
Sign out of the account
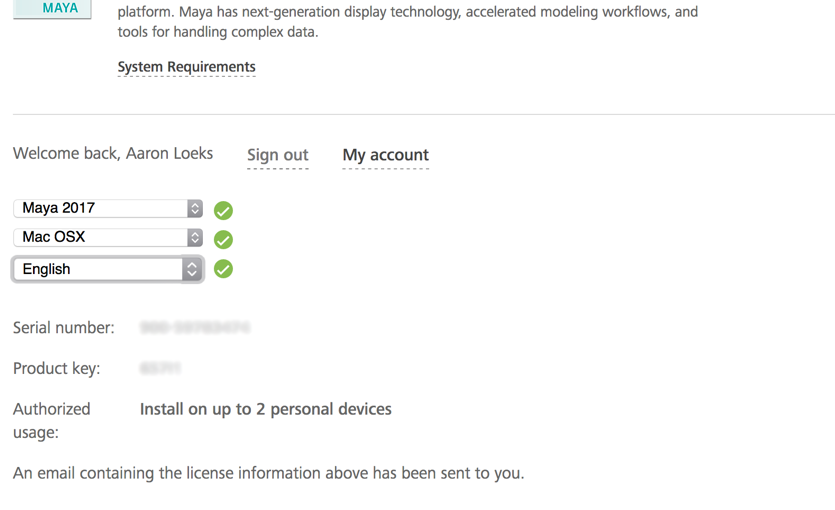[277, 155]
